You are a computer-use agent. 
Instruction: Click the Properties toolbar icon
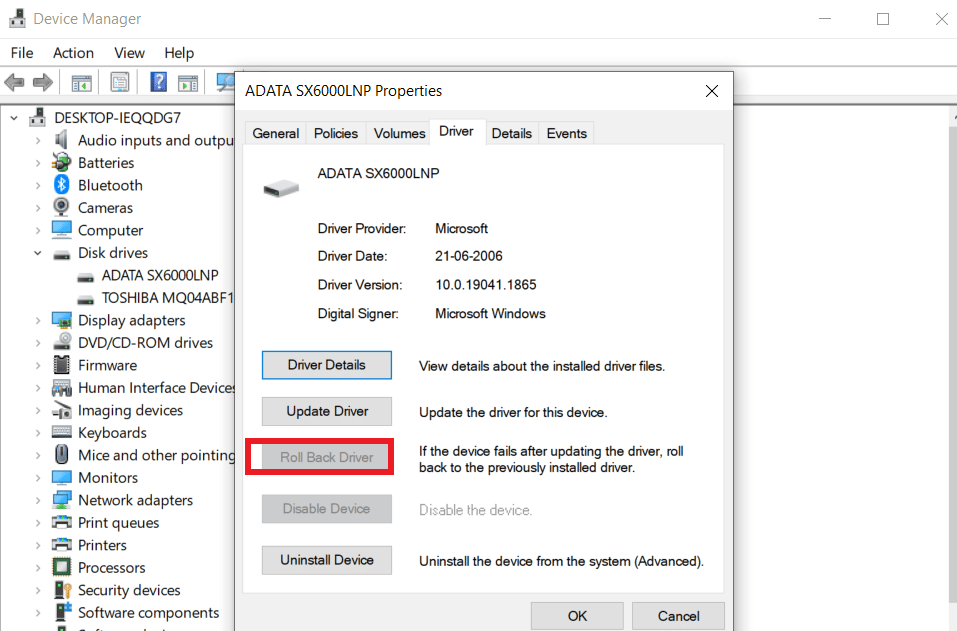(120, 82)
